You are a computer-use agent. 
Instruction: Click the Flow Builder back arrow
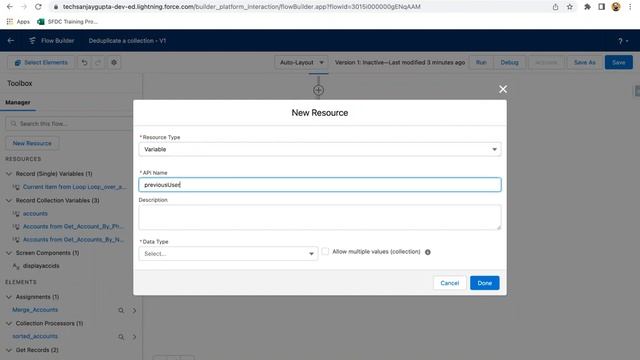click(x=11, y=40)
